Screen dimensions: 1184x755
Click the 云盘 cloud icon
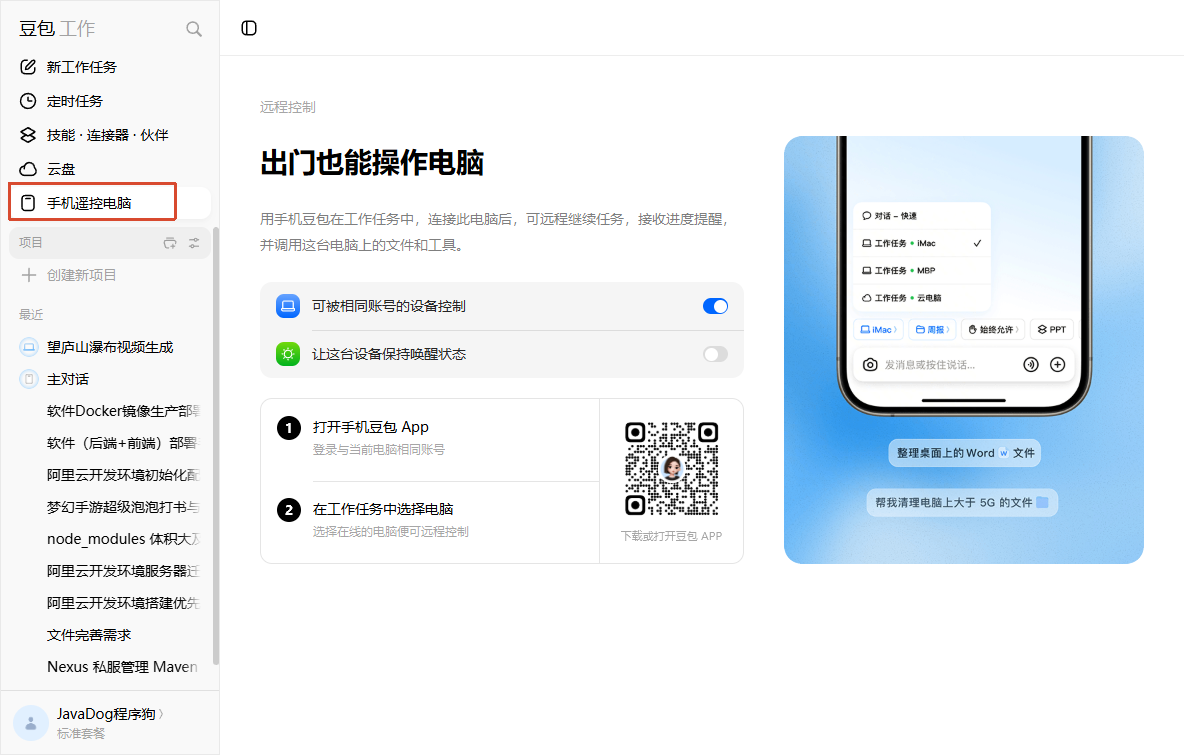(28, 169)
